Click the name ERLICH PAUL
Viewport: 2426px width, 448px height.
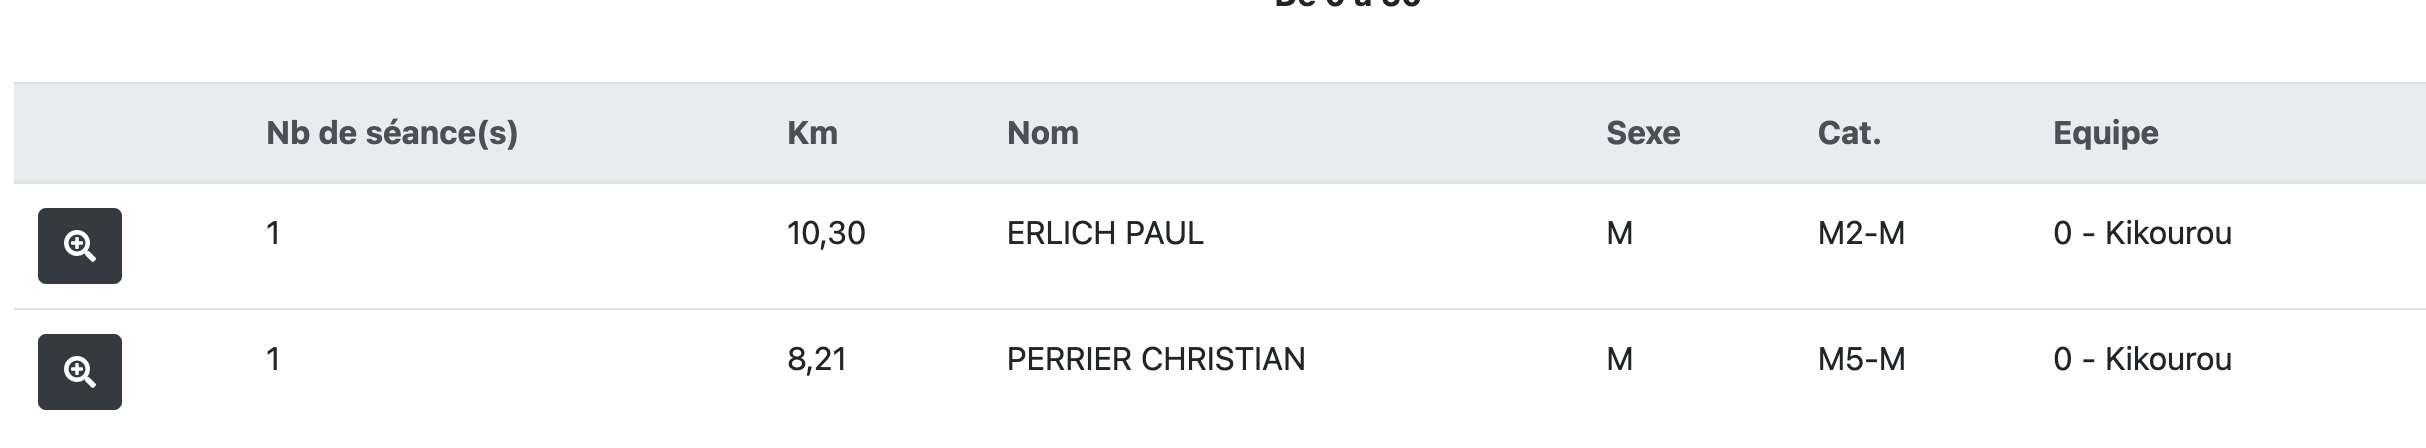1105,234
